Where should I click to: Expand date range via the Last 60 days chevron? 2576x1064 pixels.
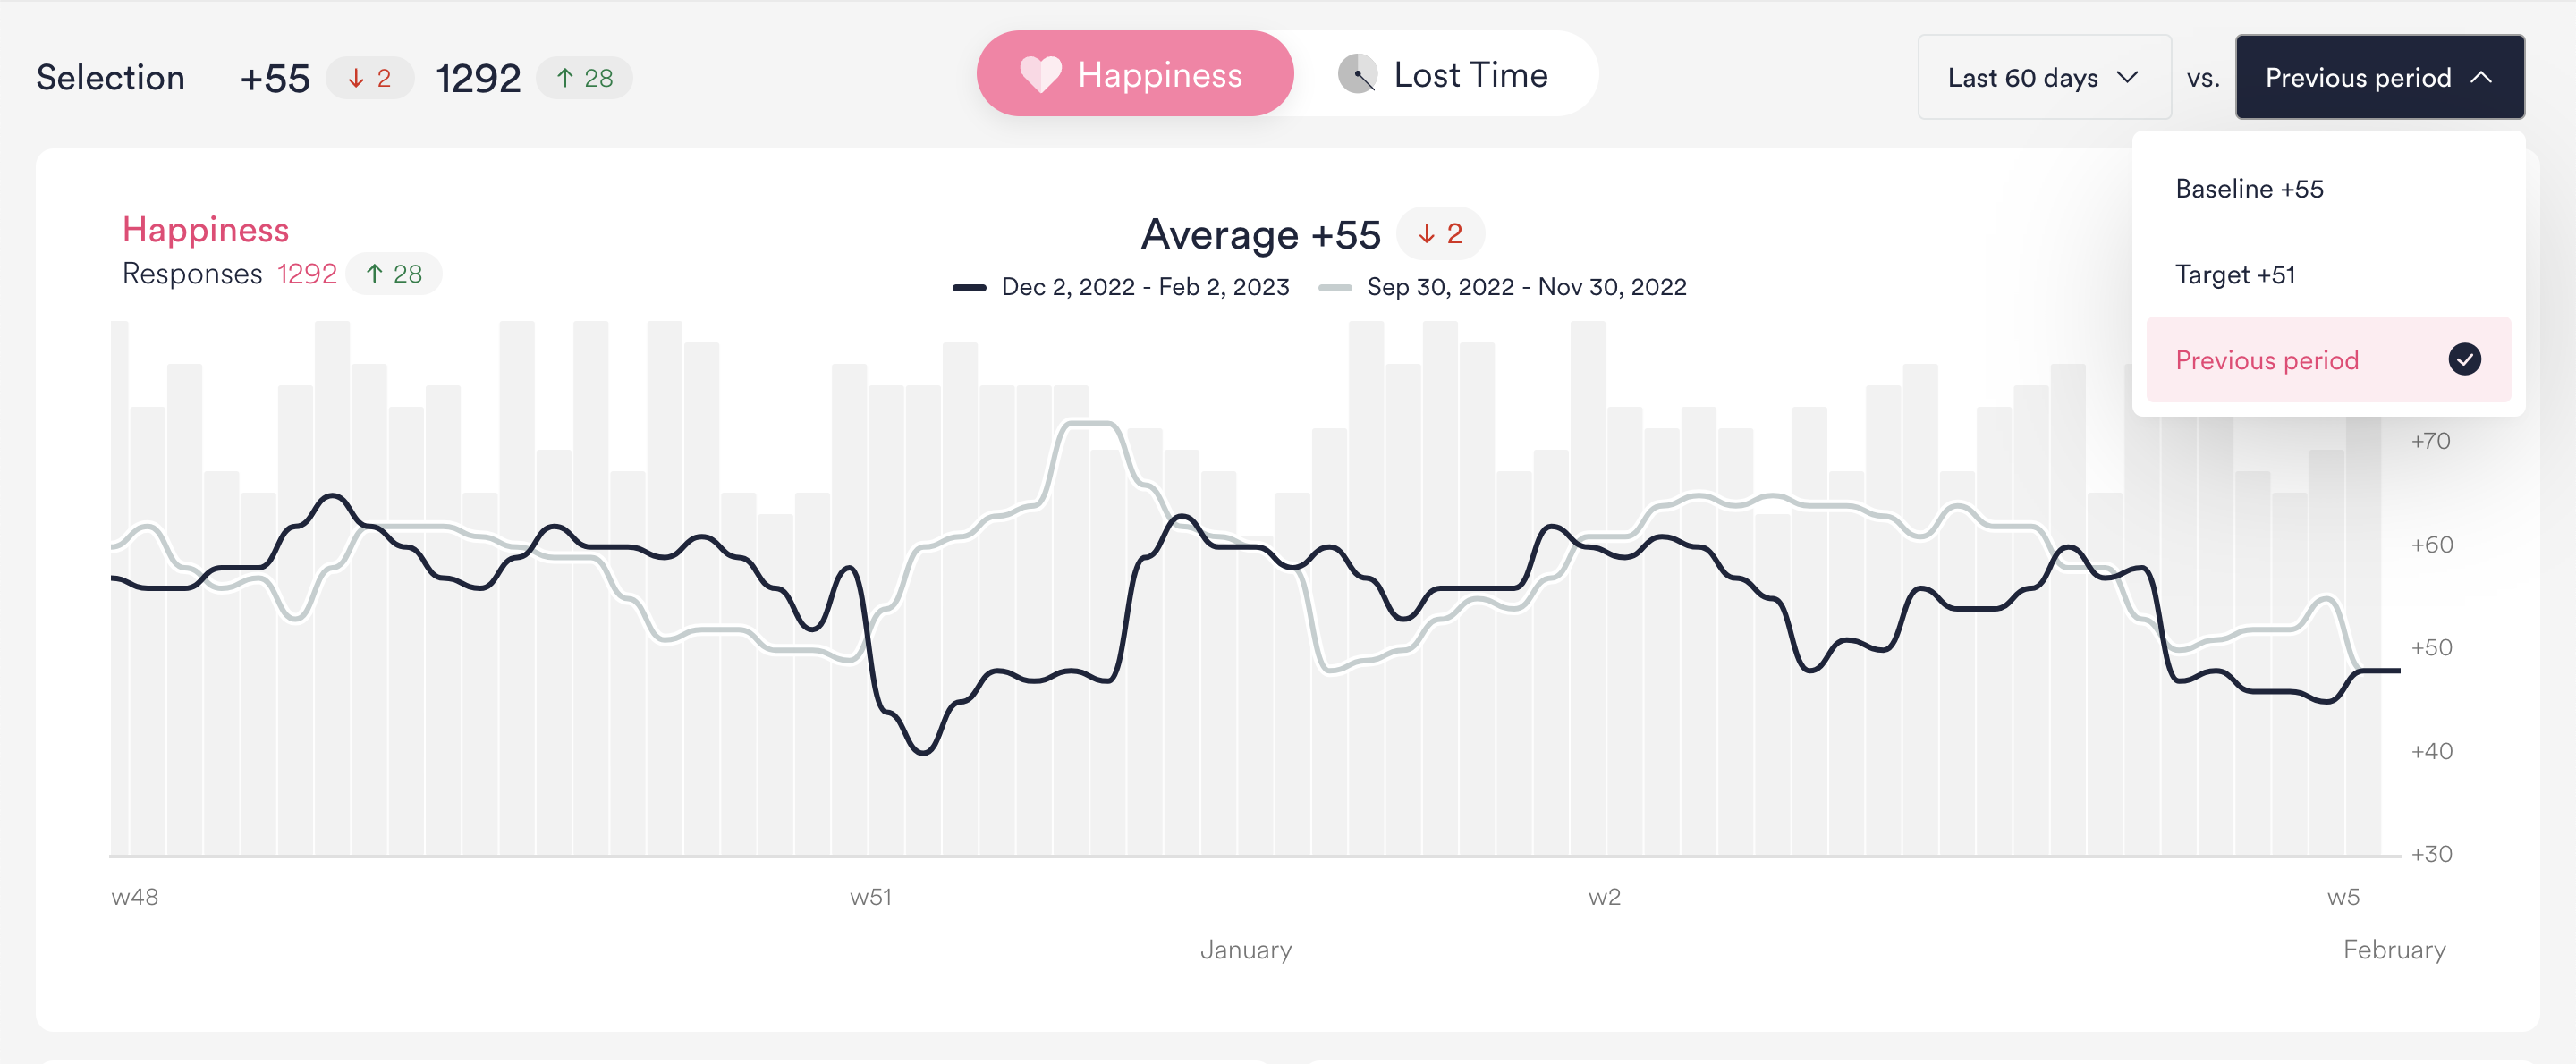tap(2127, 77)
